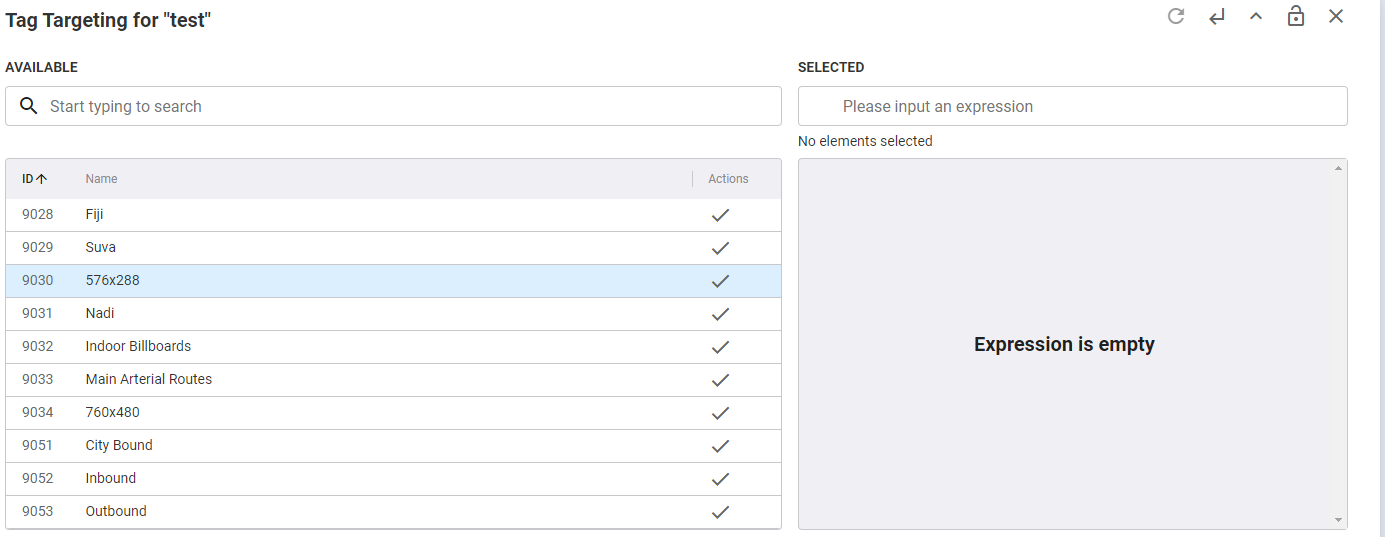Select the City Bound row
1385x537 pixels.
(393, 446)
